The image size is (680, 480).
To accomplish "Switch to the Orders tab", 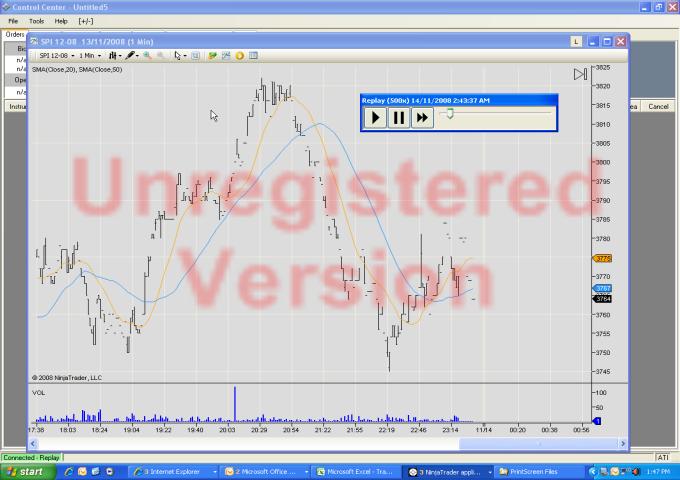I will coord(14,34).
